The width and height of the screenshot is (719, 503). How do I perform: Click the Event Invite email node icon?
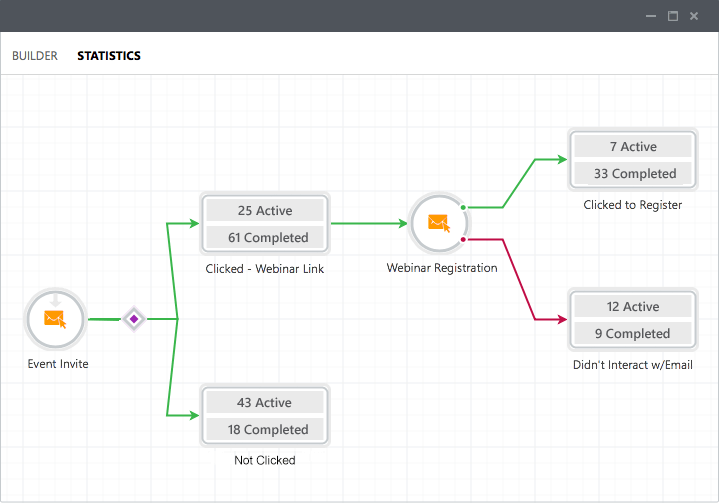pyautogui.click(x=56, y=319)
